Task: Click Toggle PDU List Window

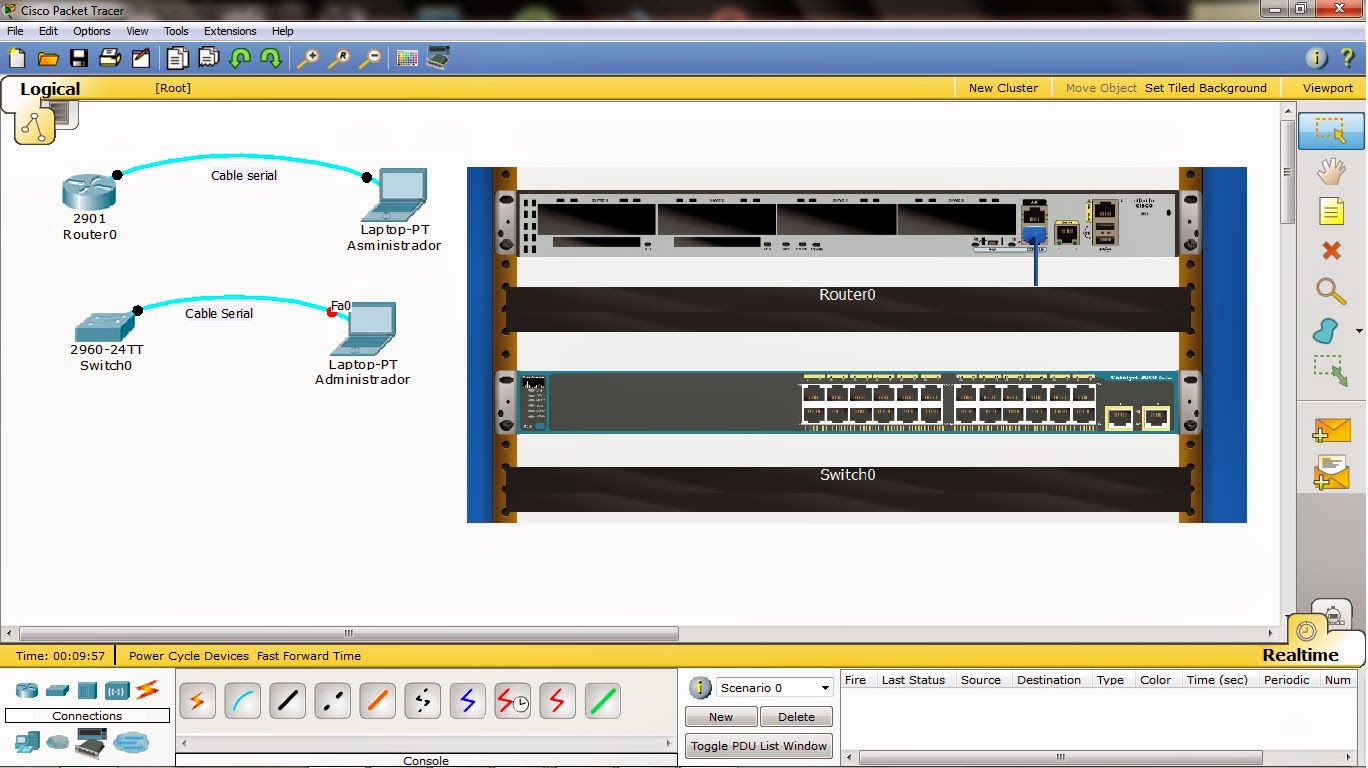Action: coord(758,746)
